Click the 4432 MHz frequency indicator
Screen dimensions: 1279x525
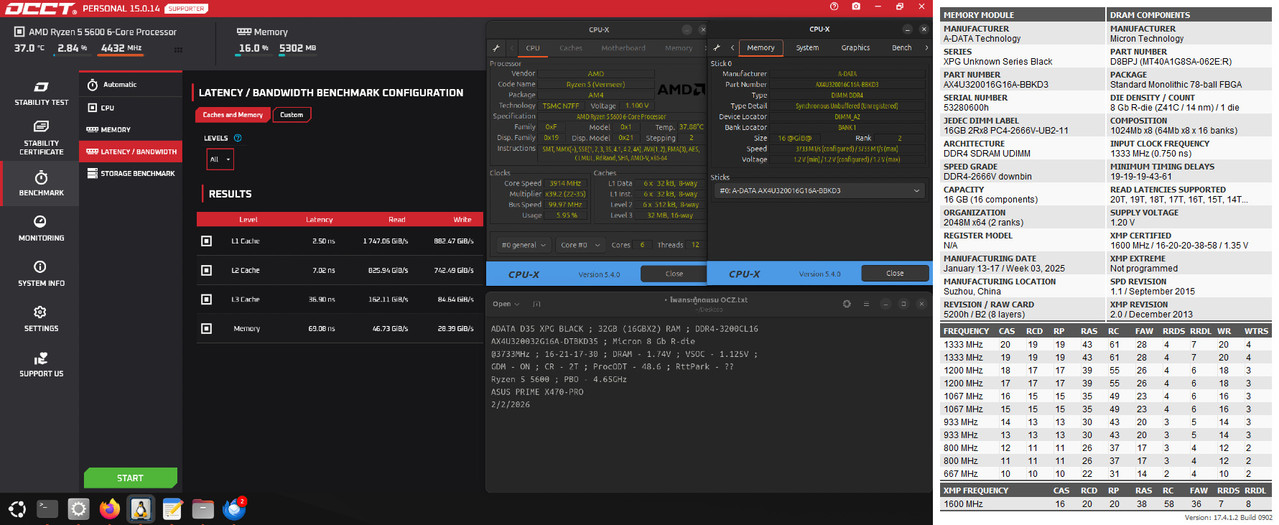(x=121, y=50)
